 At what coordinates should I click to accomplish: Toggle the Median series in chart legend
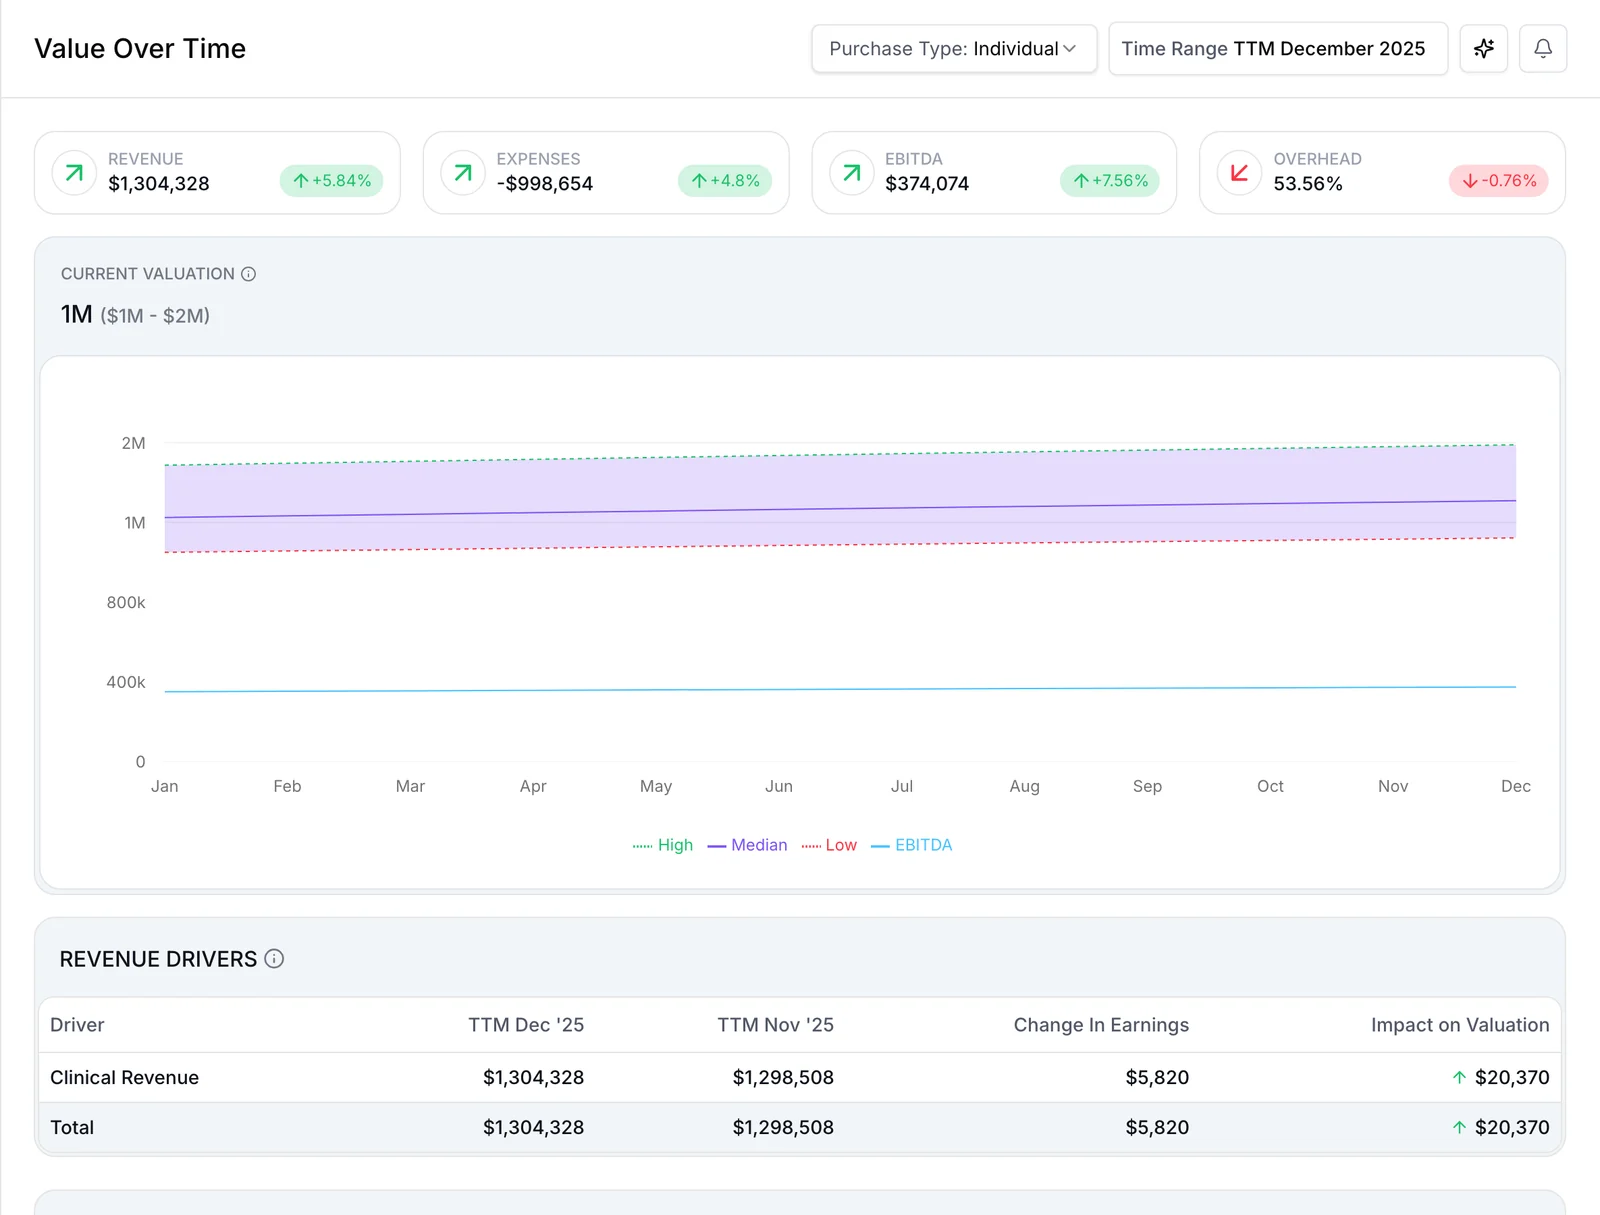coord(747,845)
